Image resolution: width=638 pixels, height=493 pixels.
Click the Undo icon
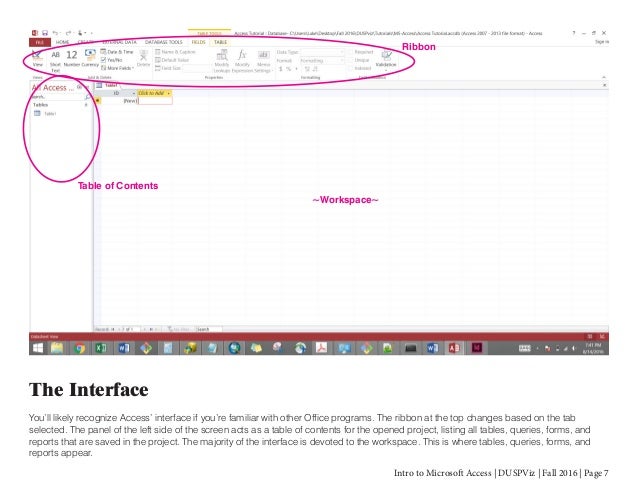[x=55, y=33]
